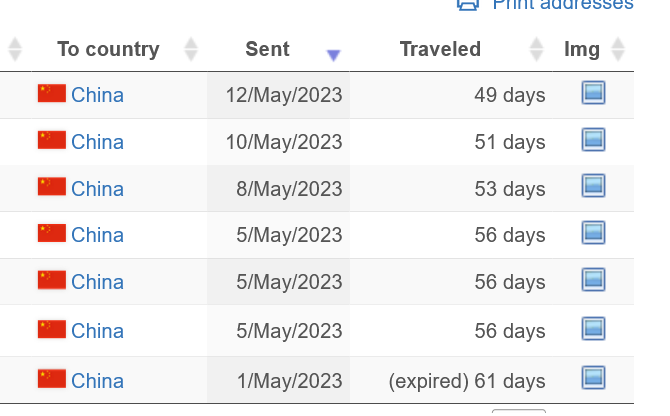
Task: Toggle Sent column descending sort arrow
Action: pyautogui.click(x=333, y=55)
